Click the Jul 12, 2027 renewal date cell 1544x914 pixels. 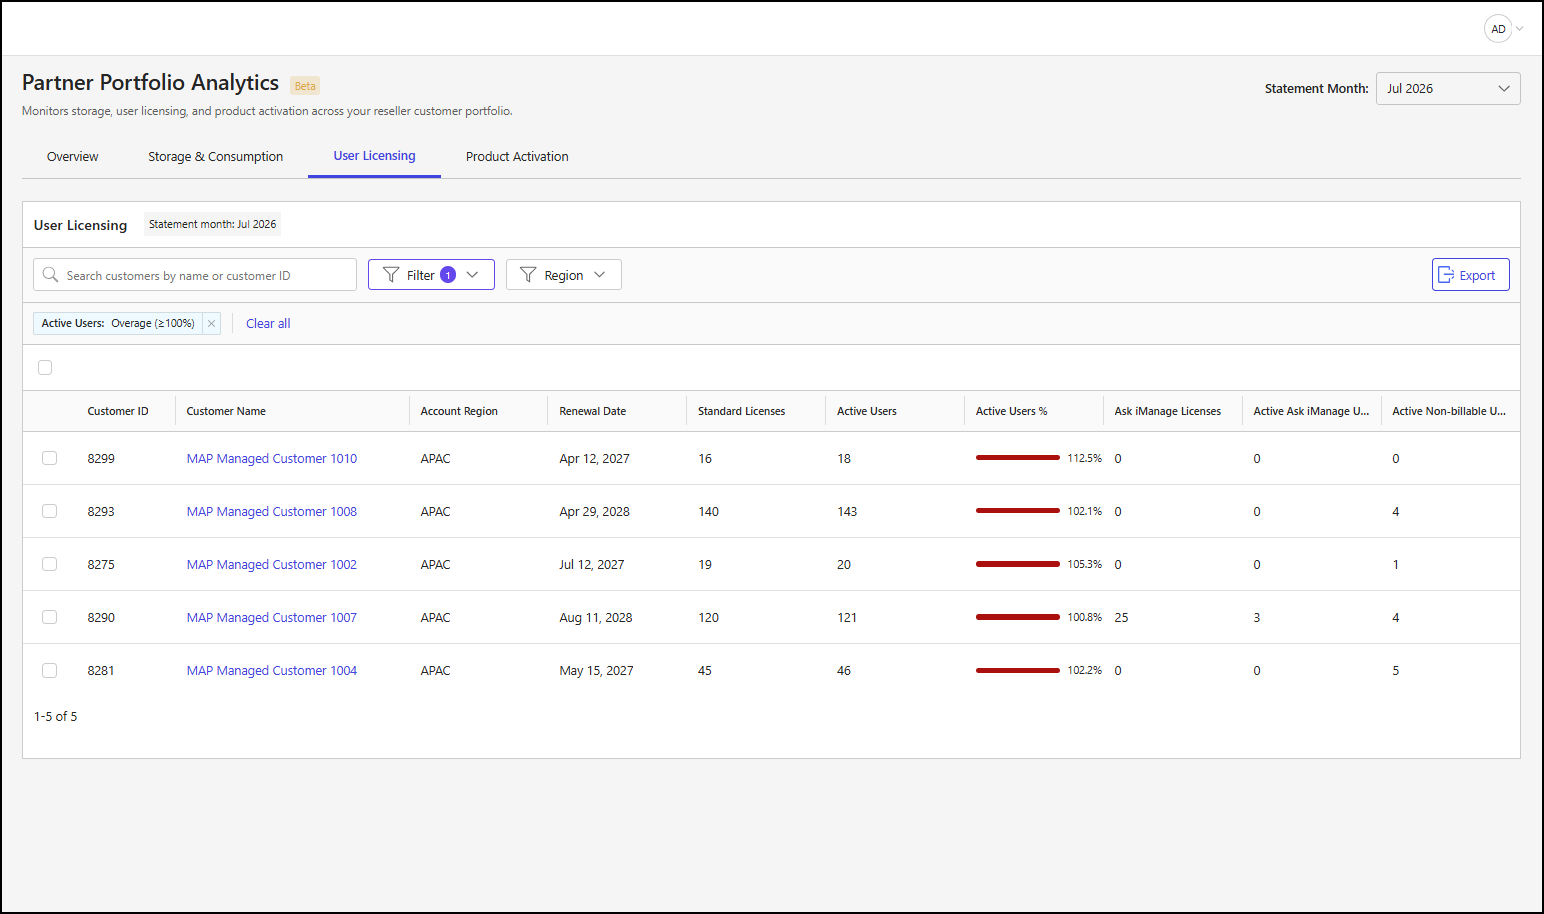pyautogui.click(x=592, y=564)
